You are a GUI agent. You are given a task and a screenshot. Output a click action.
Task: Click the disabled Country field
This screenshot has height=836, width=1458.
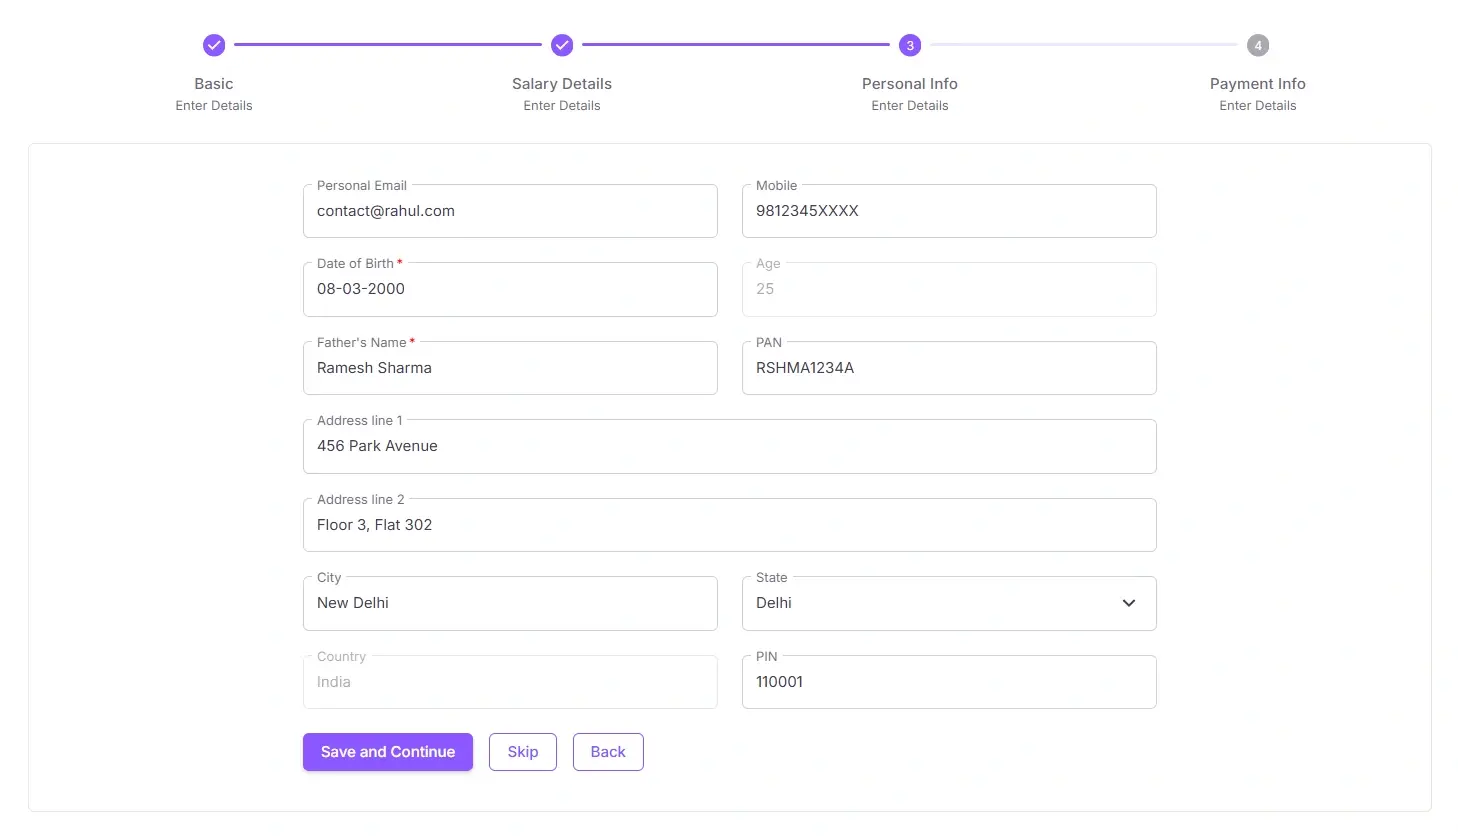(510, 682)
